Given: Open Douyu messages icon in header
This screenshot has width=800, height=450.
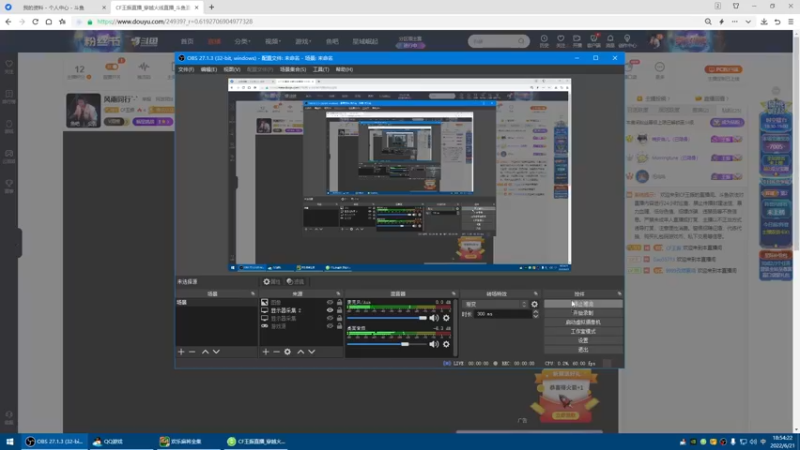Looking at the screenshot, I should pos(610,41).
